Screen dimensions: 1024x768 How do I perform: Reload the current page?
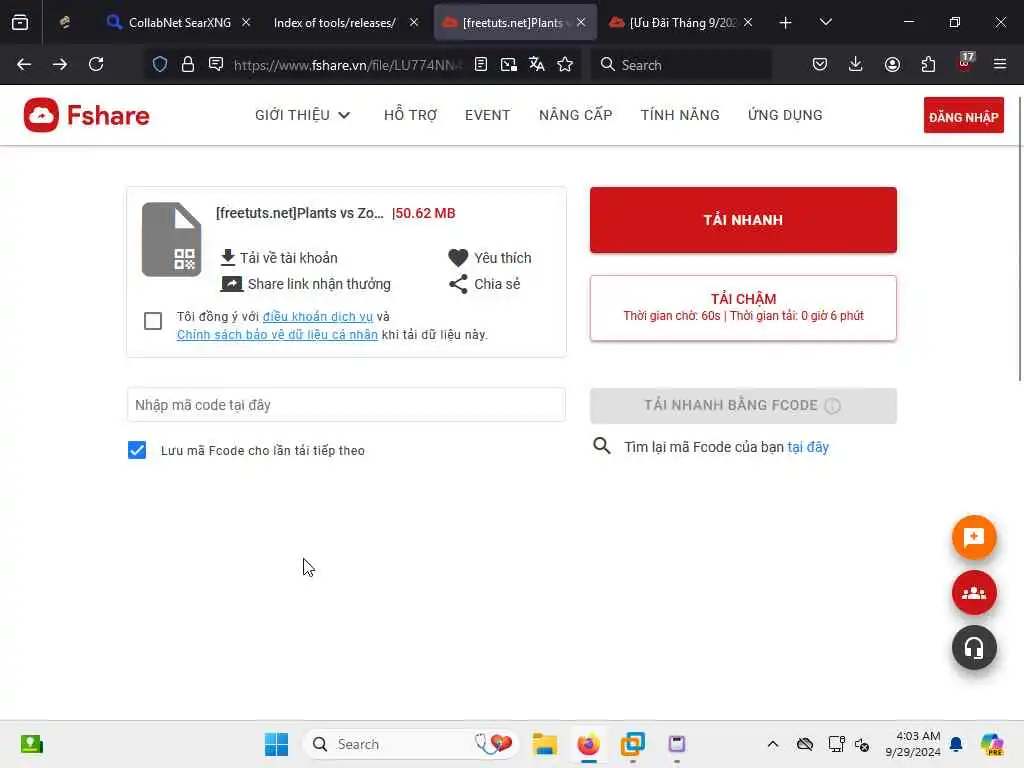(96, 64)
